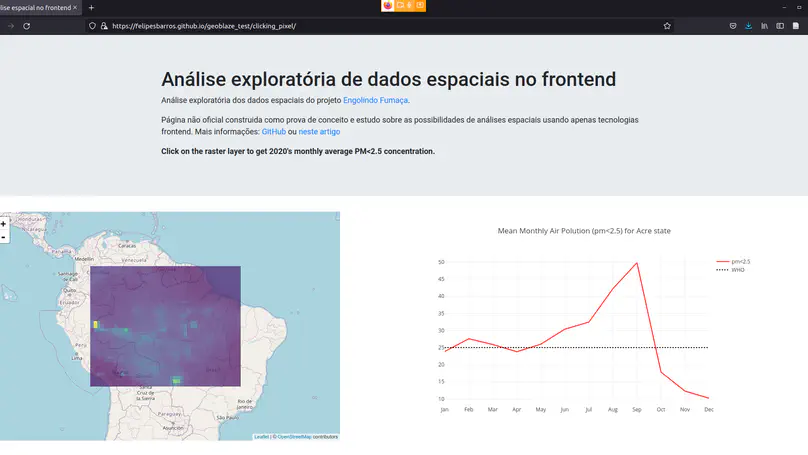The image size is (808, 455).
Task: Click the yellow pixel on the raster layer
Action: [95, 325]
